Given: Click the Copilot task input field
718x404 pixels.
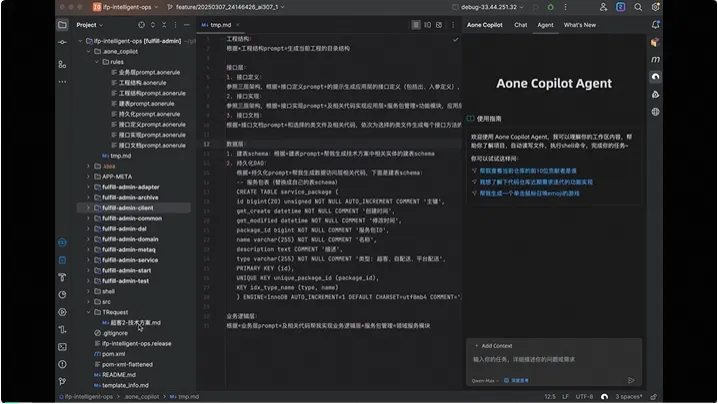Looking at the screenshot, I should click(x=554, y=360).
